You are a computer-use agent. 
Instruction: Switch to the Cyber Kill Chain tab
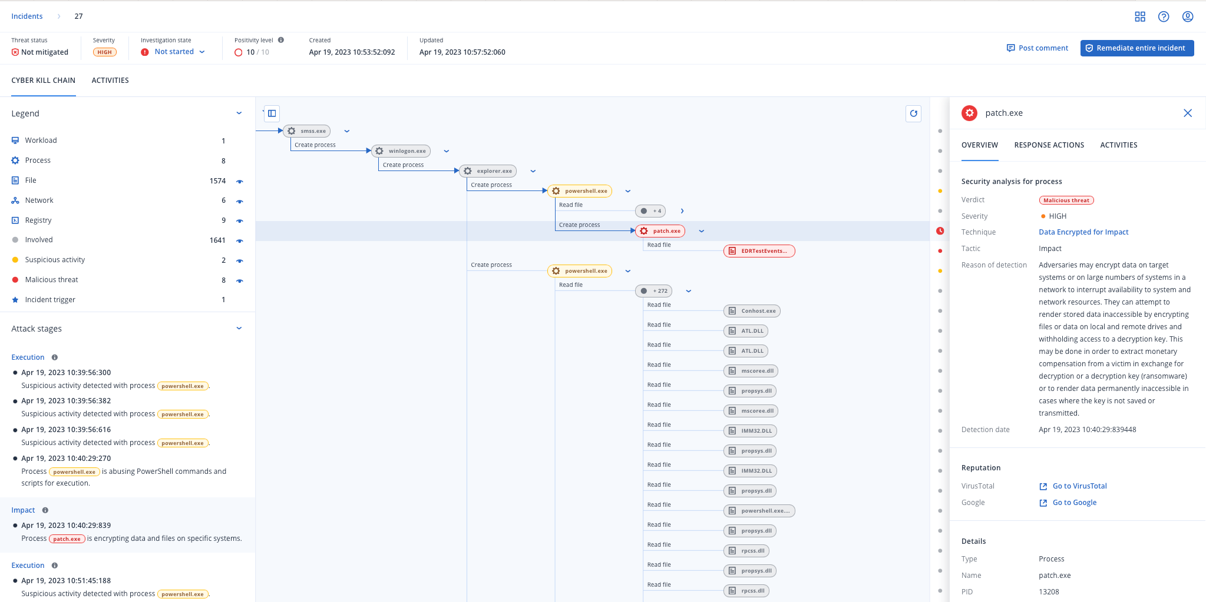coord(43,80)
